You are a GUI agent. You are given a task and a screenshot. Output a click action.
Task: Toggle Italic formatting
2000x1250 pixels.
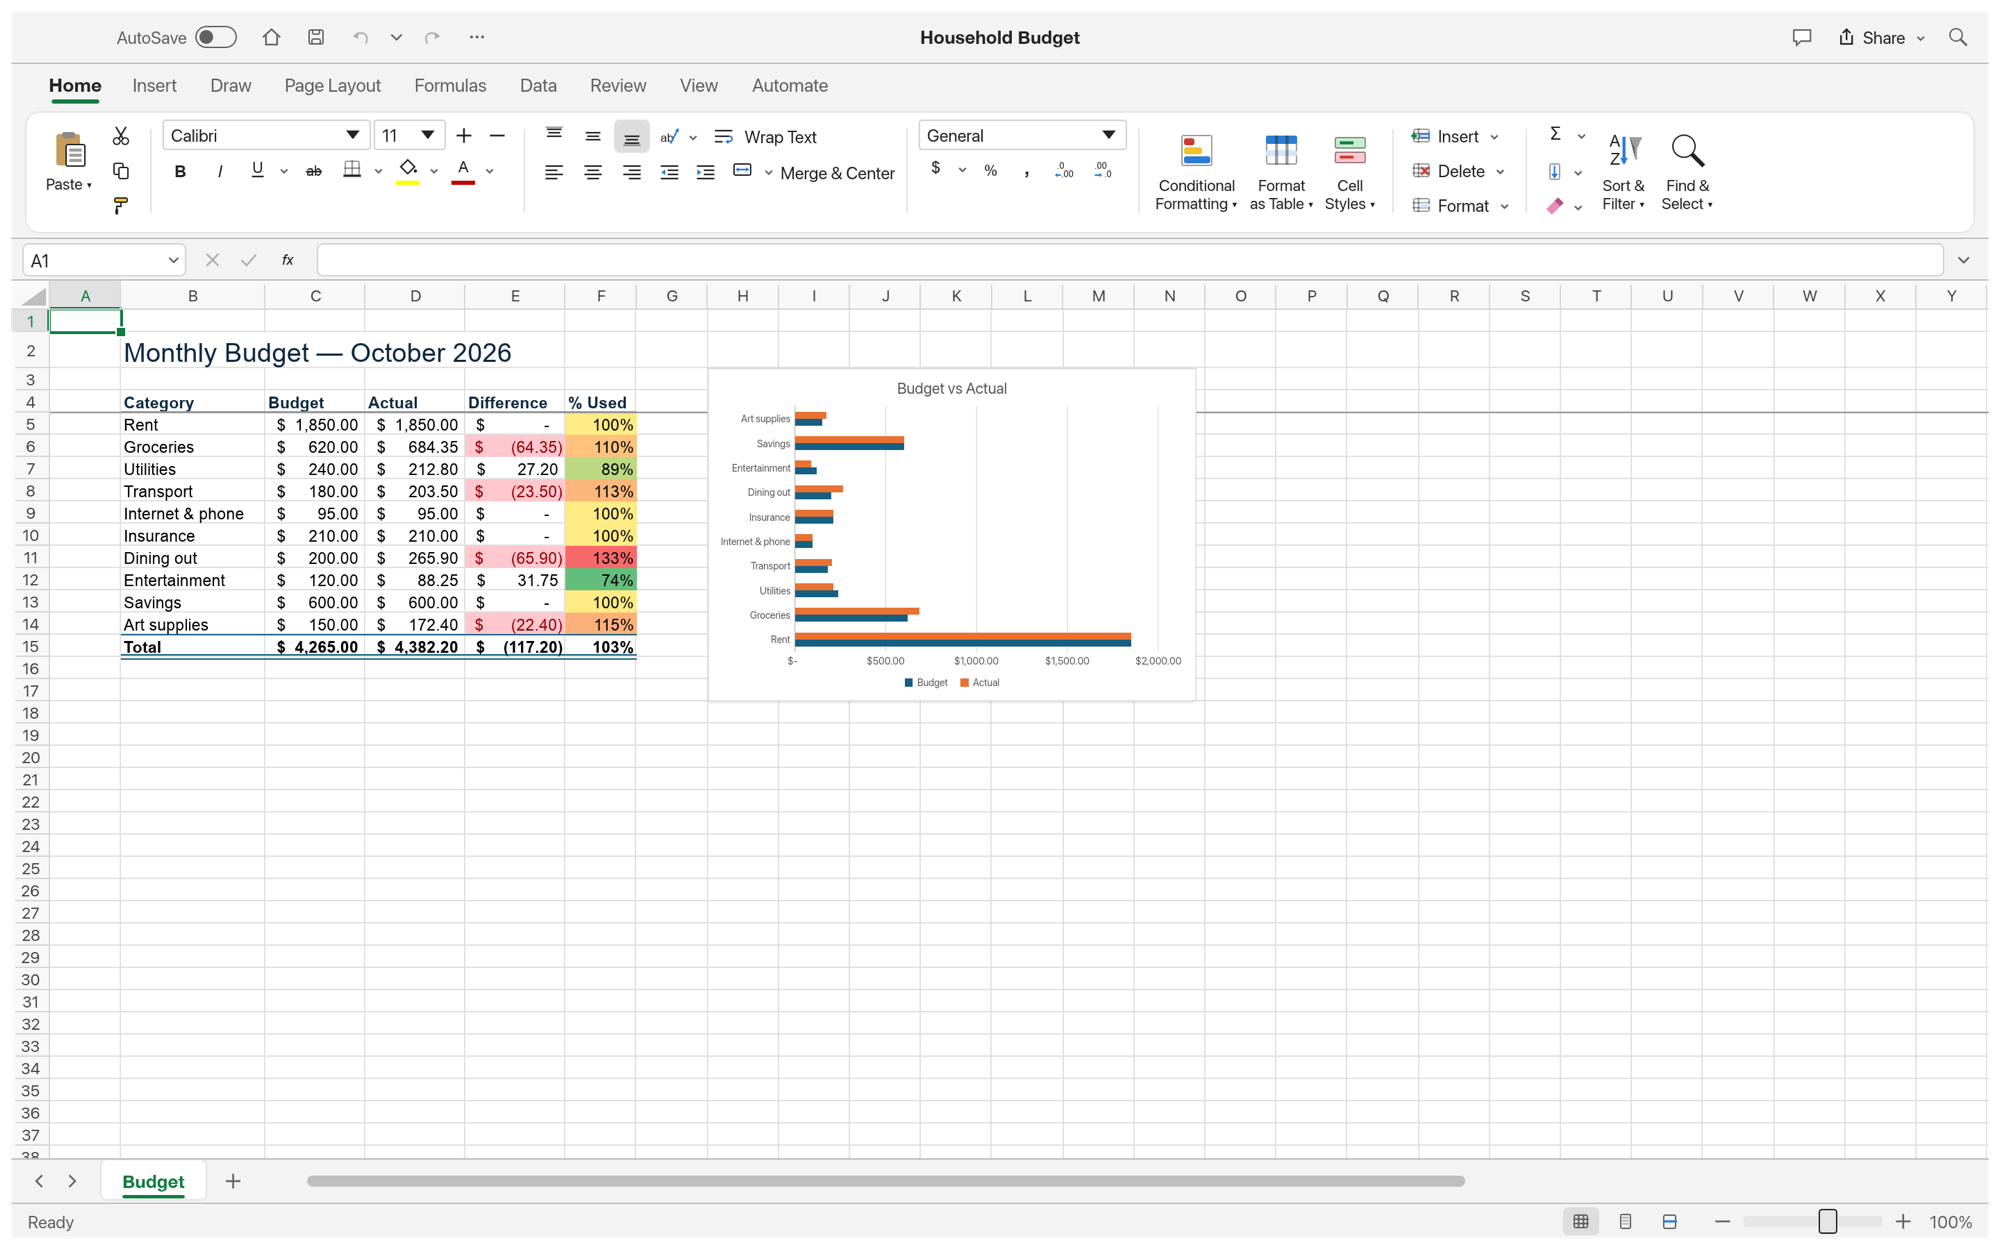coord(220,171)
